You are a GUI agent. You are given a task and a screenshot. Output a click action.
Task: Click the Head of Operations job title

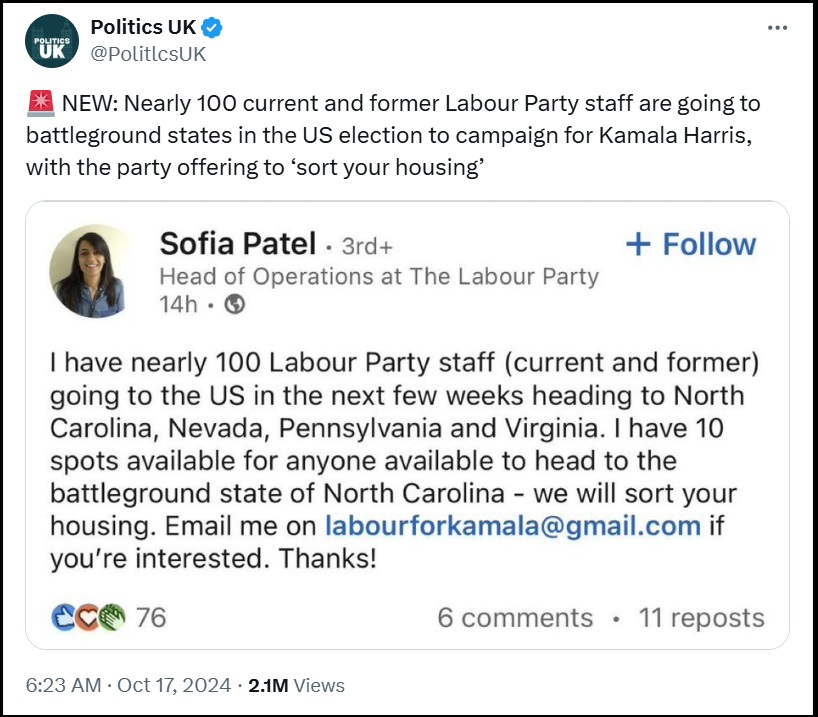(x=379, y=276)
